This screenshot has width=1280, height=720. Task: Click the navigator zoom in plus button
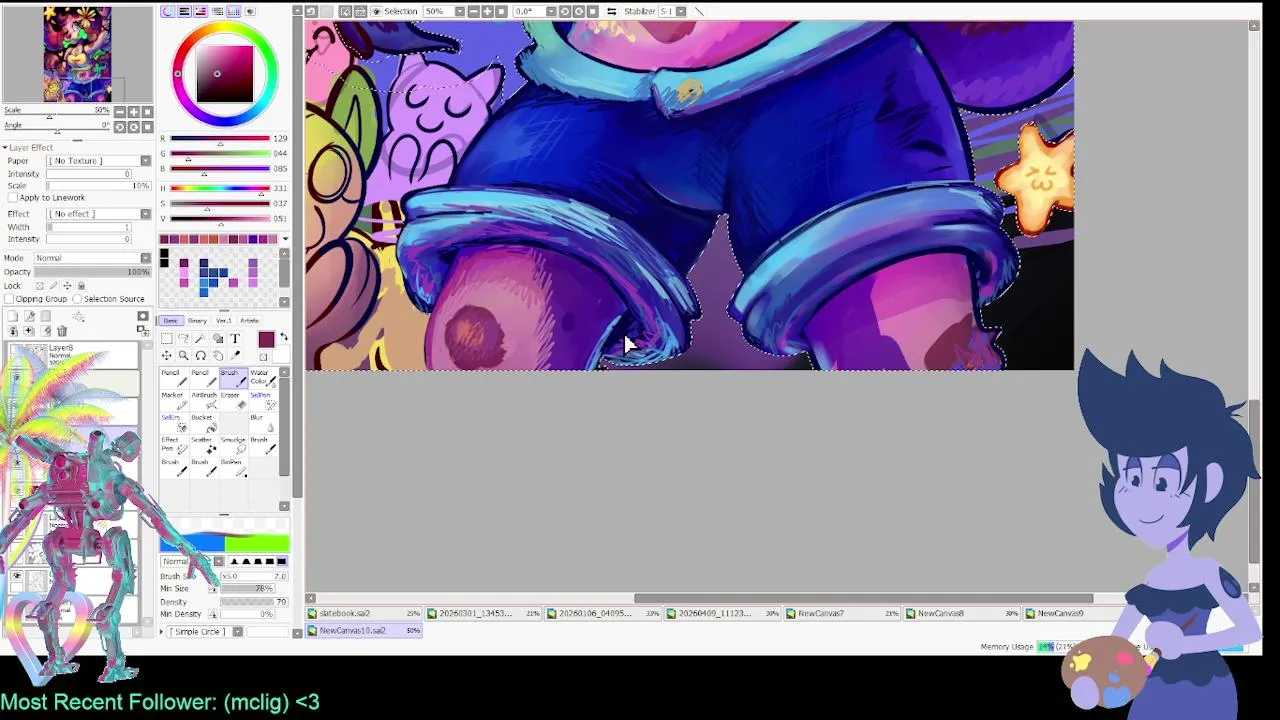click(133, 111)
